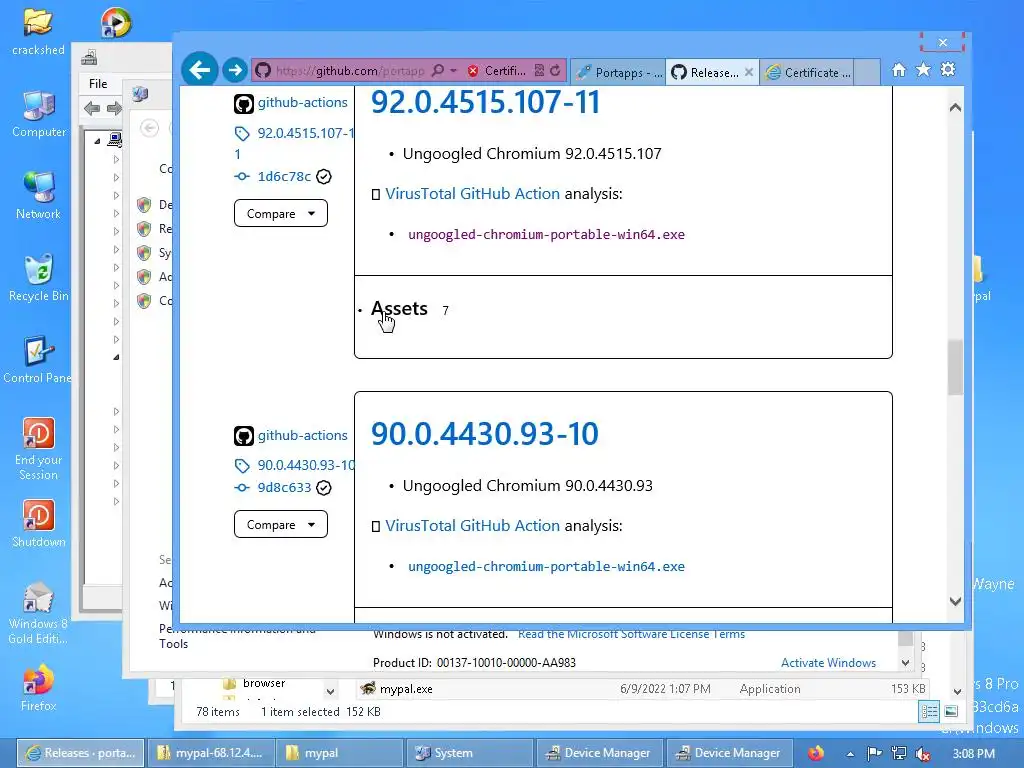Select crackshed desktop folder icon
1024x768 pixels.
click(x=38, y=31)
